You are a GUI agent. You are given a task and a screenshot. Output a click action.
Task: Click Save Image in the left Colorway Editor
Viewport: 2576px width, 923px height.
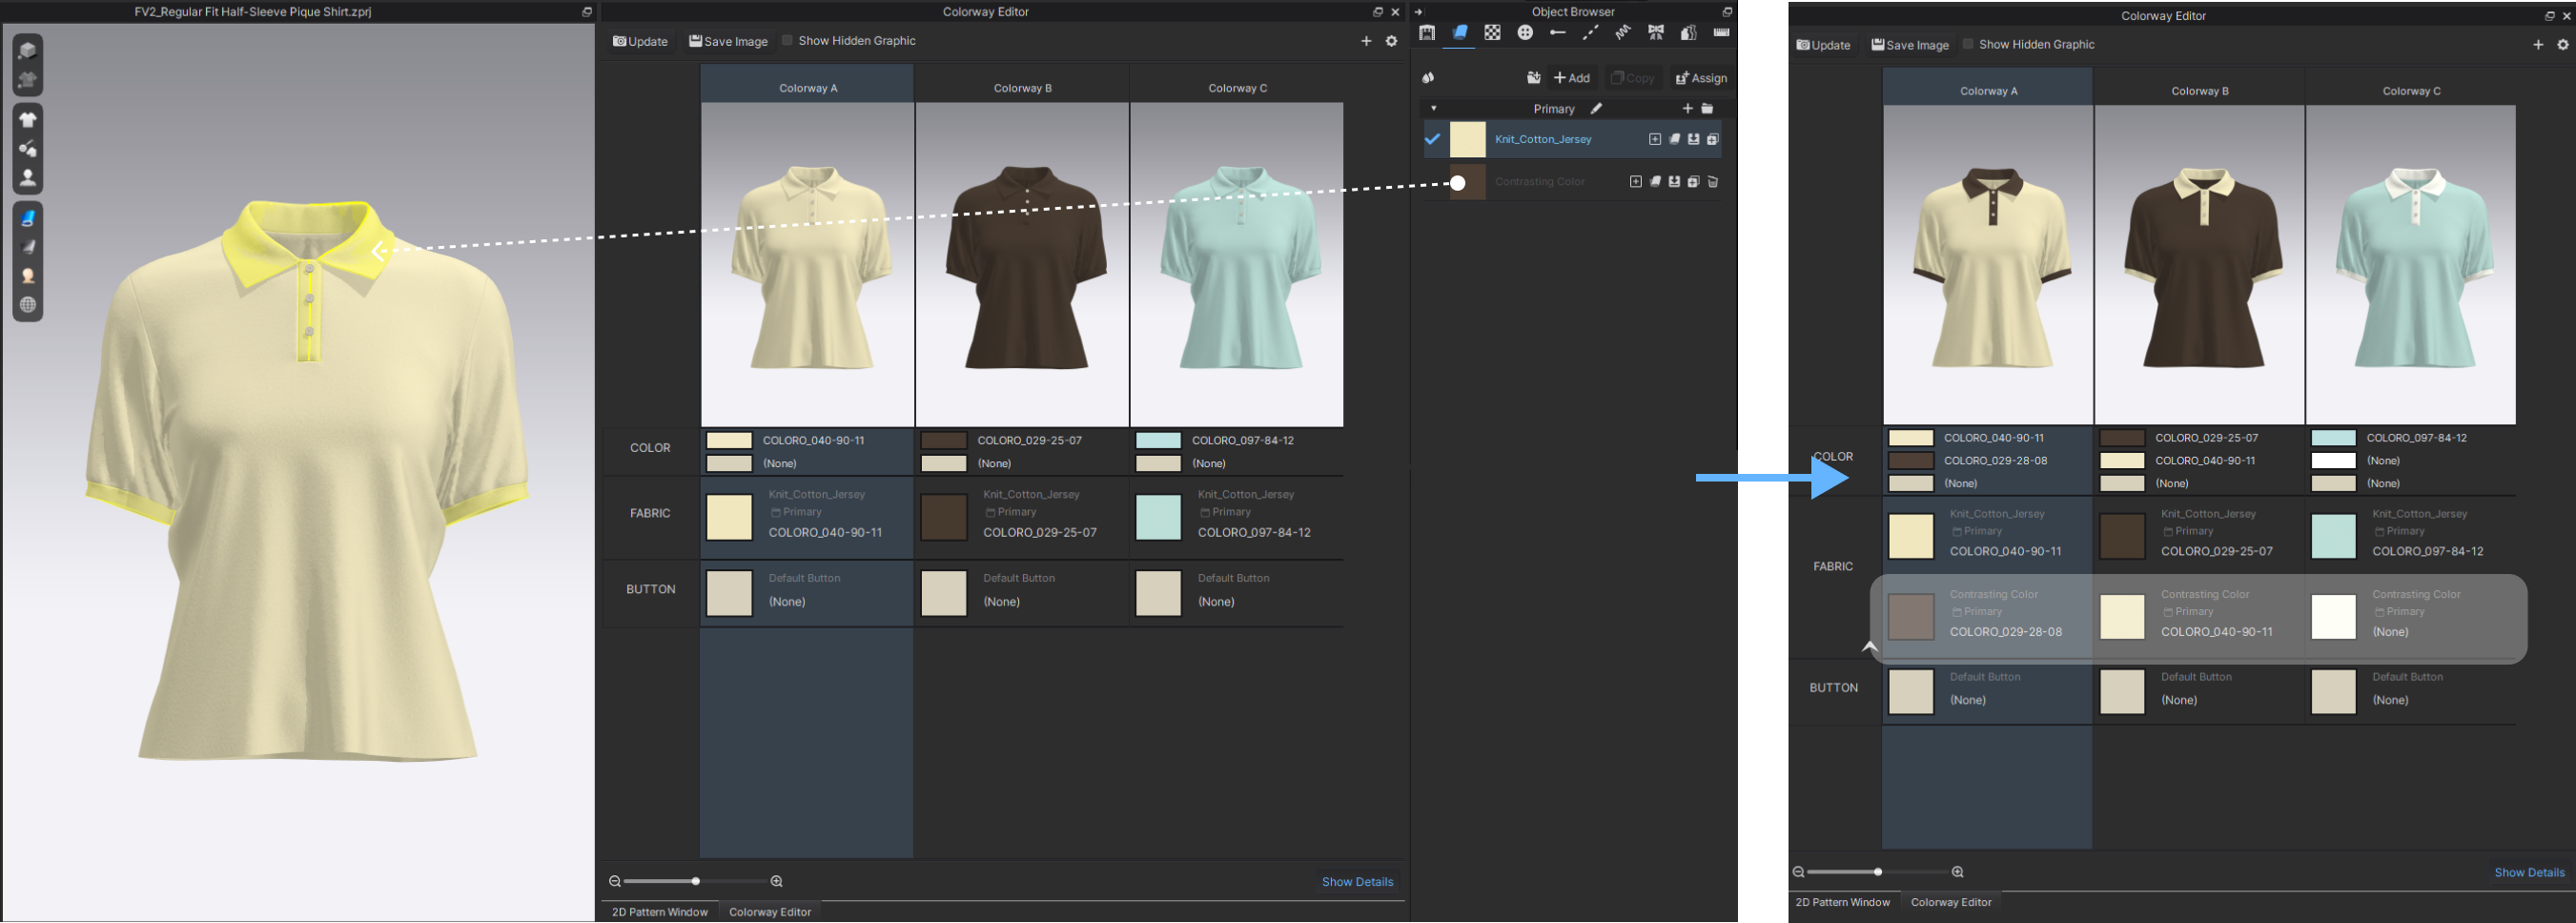(728, 41)
